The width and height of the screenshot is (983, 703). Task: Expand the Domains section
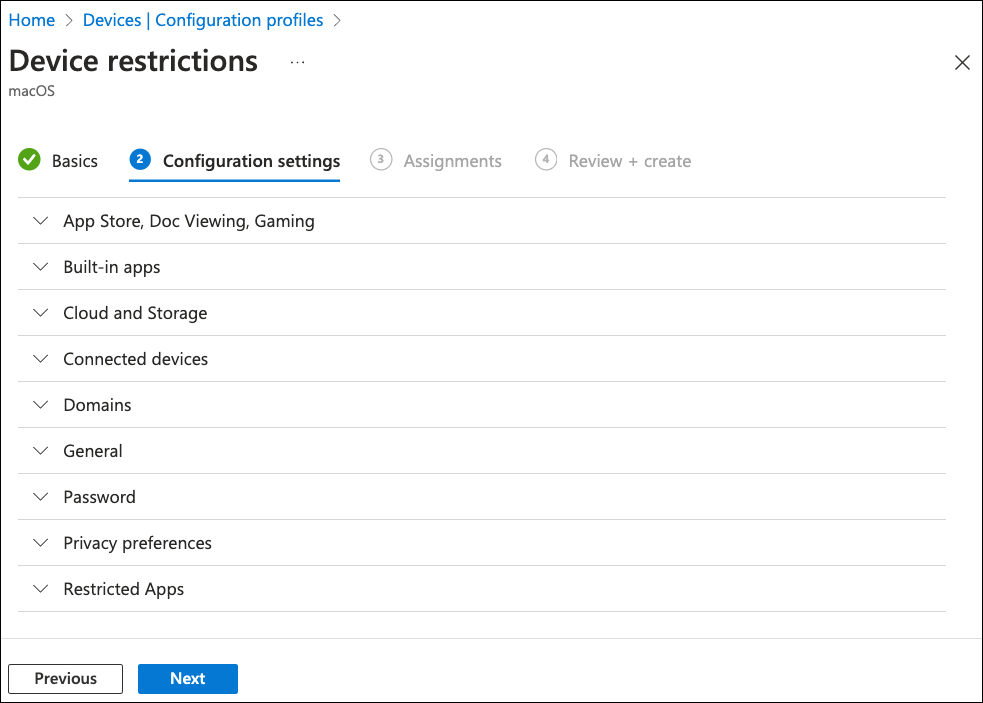(x=97, y=405)
